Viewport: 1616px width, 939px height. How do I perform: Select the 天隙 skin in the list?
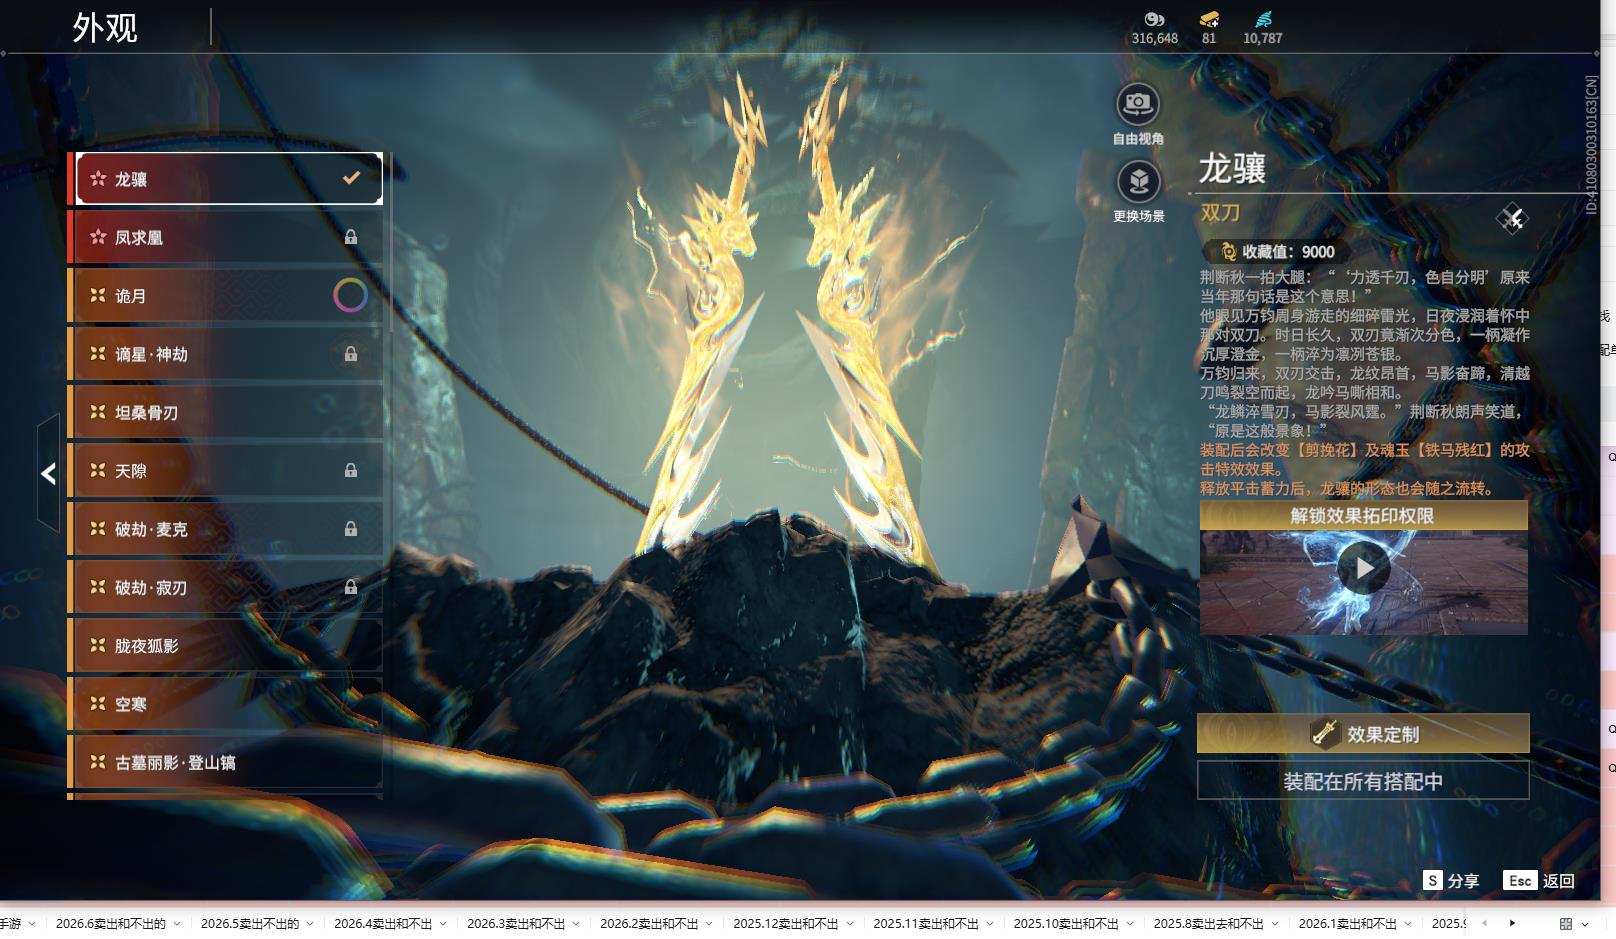(x=227, y=470)
